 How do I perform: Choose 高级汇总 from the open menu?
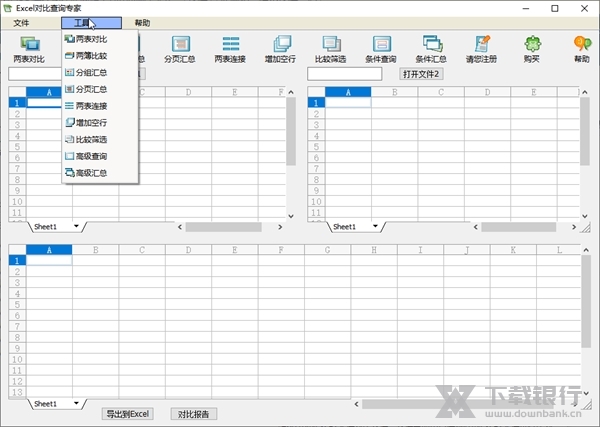click(91, 173)
